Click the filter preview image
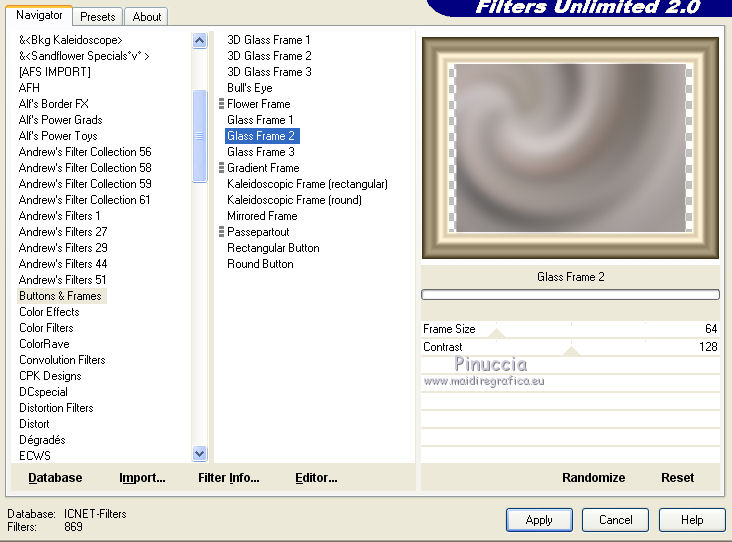The image size is (732, 542). [x=570, y=148]
